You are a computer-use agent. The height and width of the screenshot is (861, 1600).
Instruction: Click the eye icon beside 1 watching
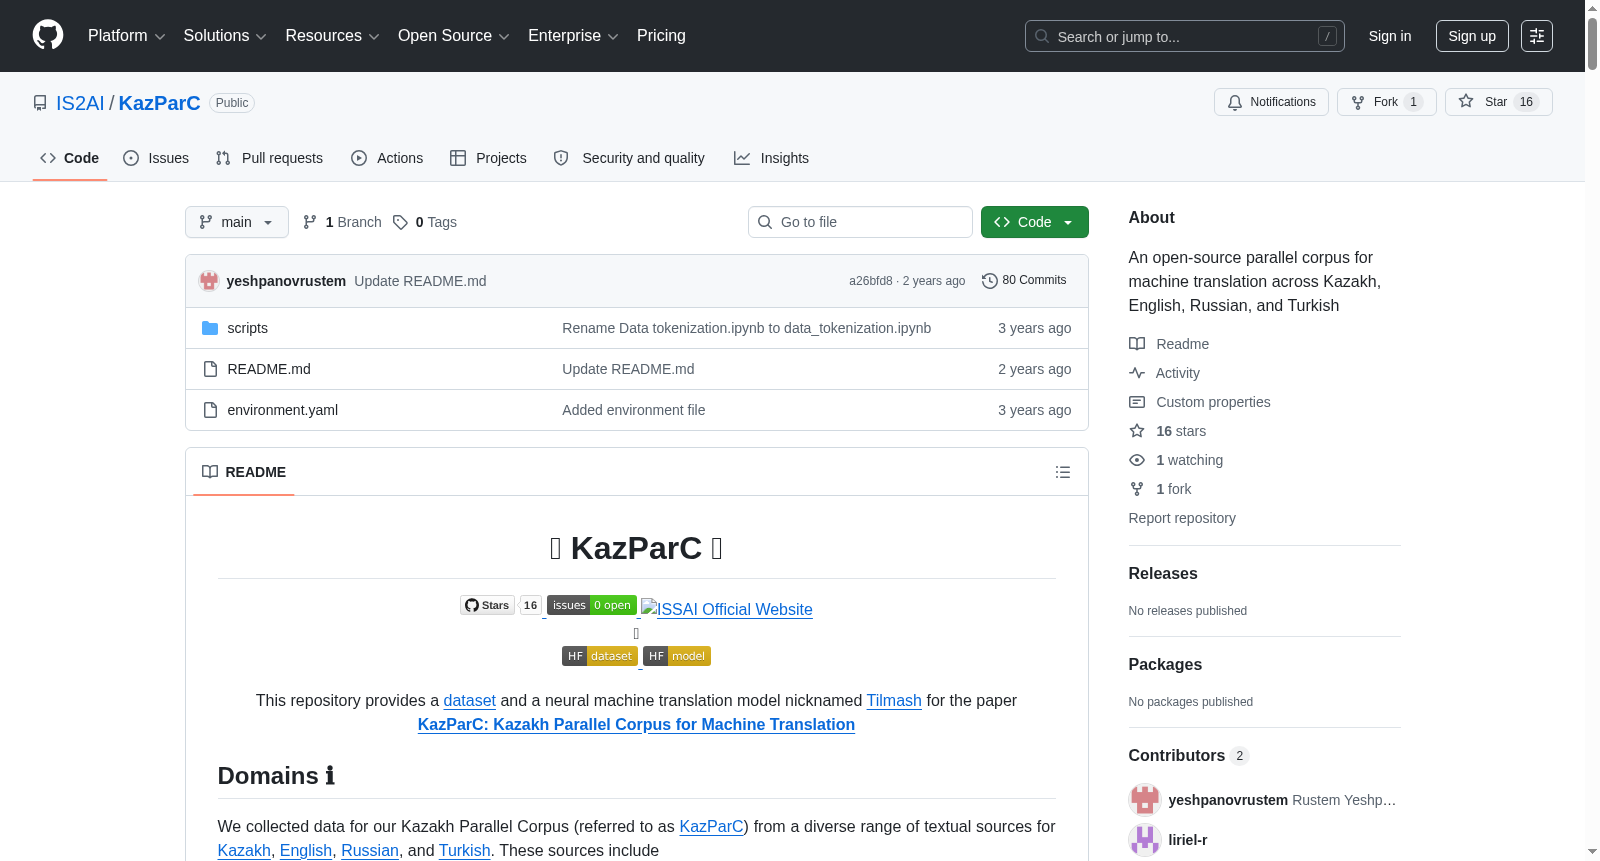point(1137,460)
